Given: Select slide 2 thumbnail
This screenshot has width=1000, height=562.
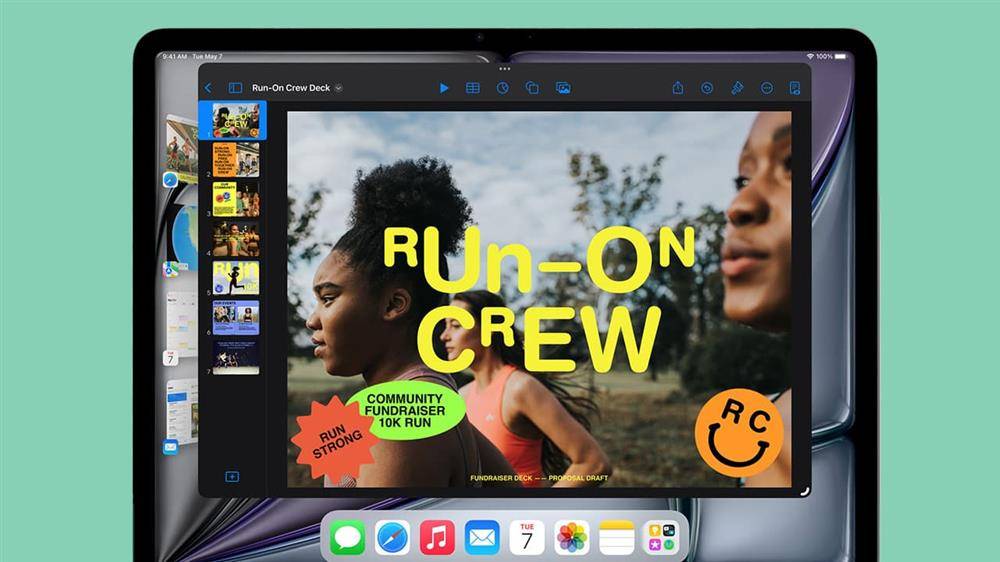Looking at the screenshot, I should click(x=236, y=159).
